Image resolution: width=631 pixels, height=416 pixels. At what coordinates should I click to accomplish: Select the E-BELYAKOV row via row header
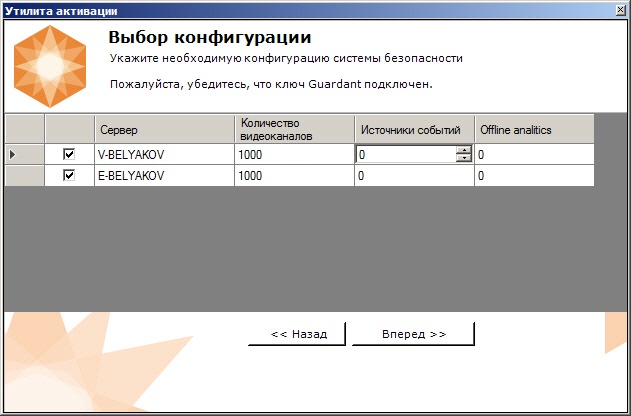point(24,175)
